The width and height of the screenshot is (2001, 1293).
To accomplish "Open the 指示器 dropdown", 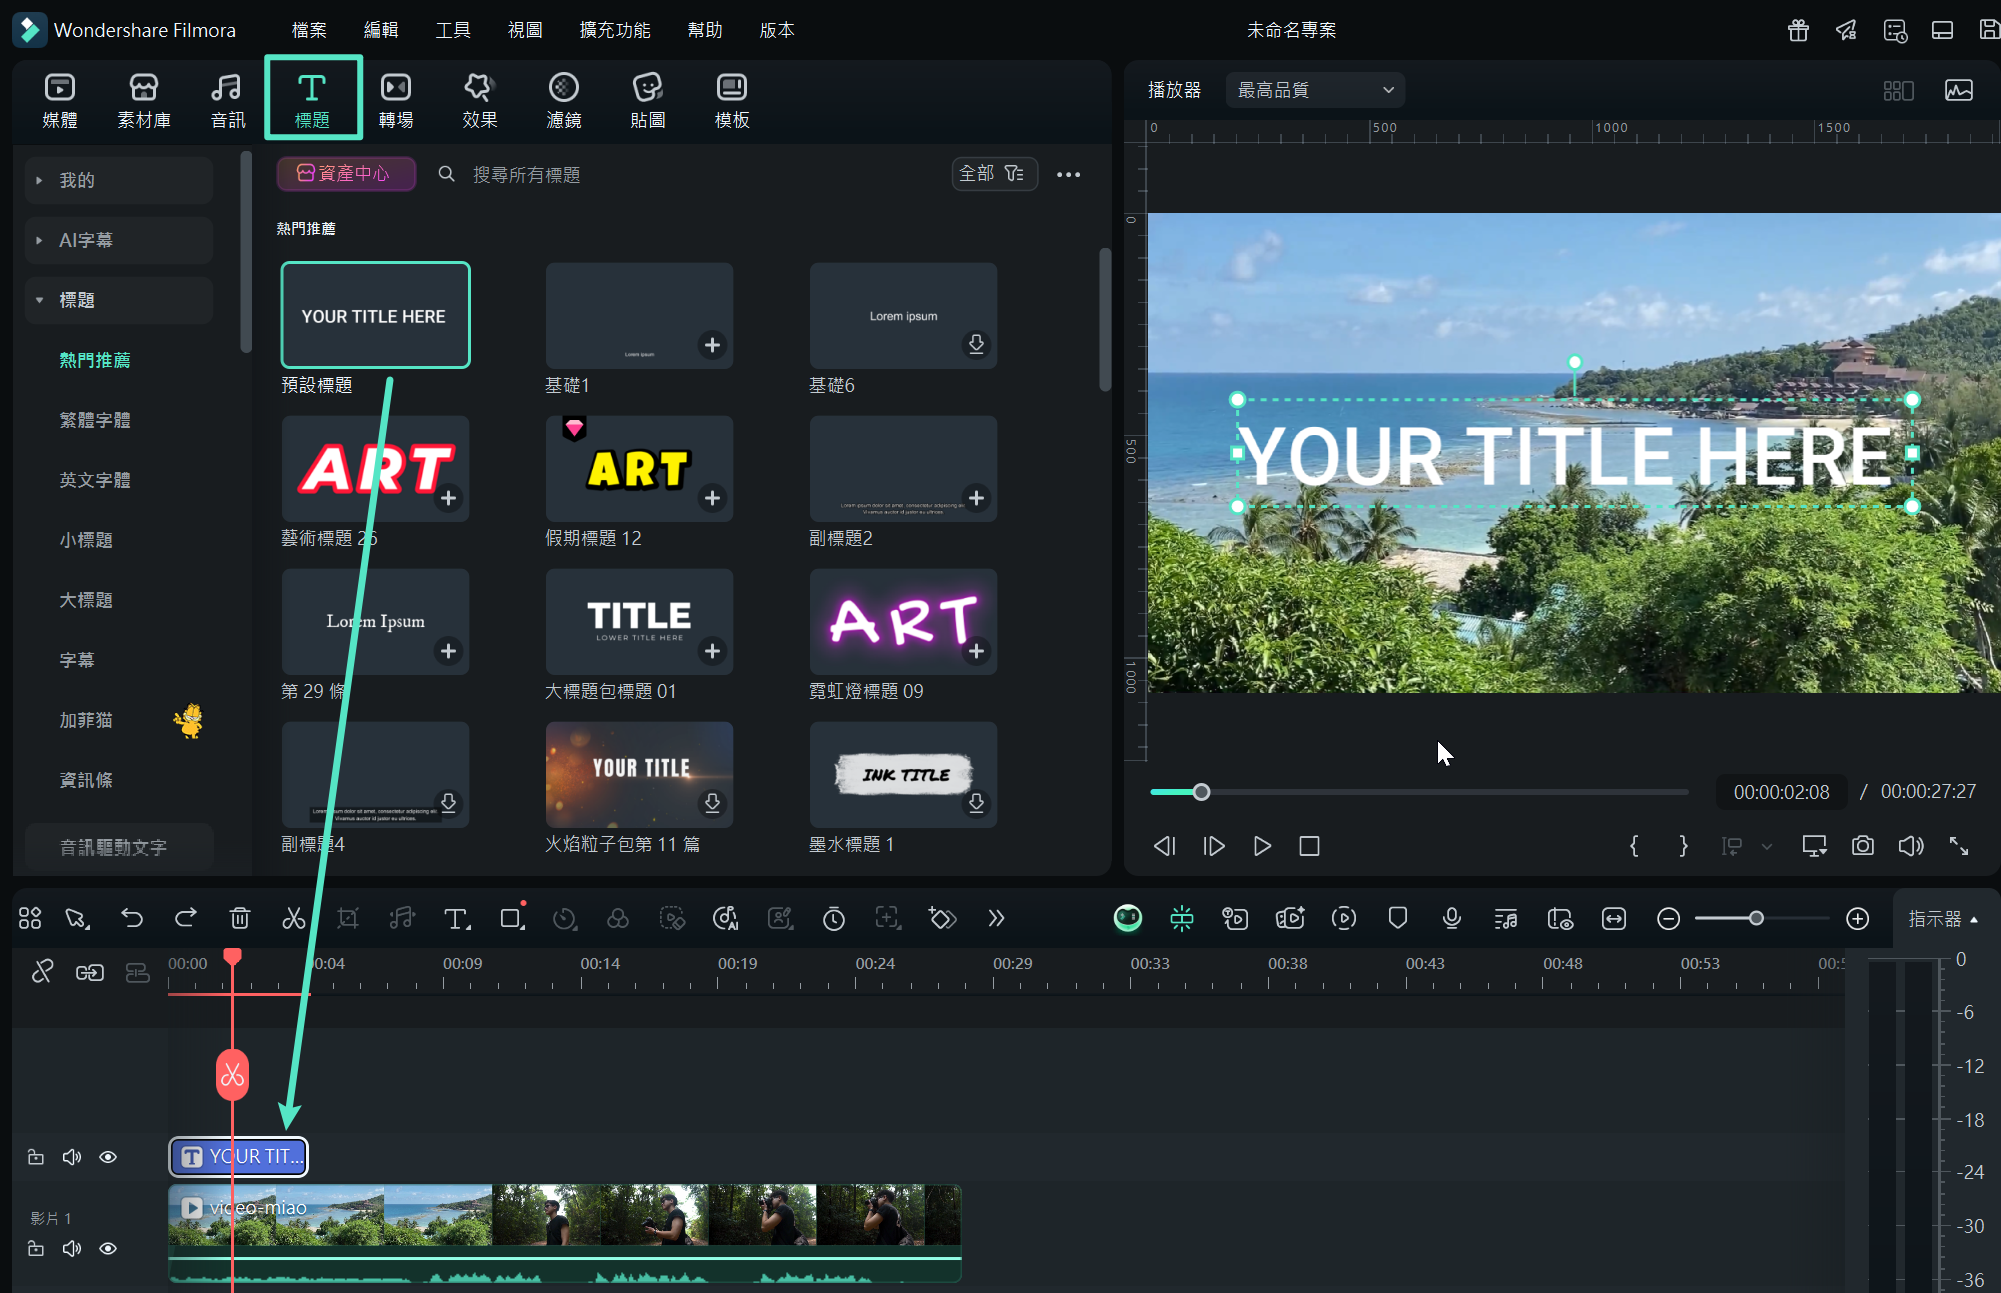I will pos(1944,918).
